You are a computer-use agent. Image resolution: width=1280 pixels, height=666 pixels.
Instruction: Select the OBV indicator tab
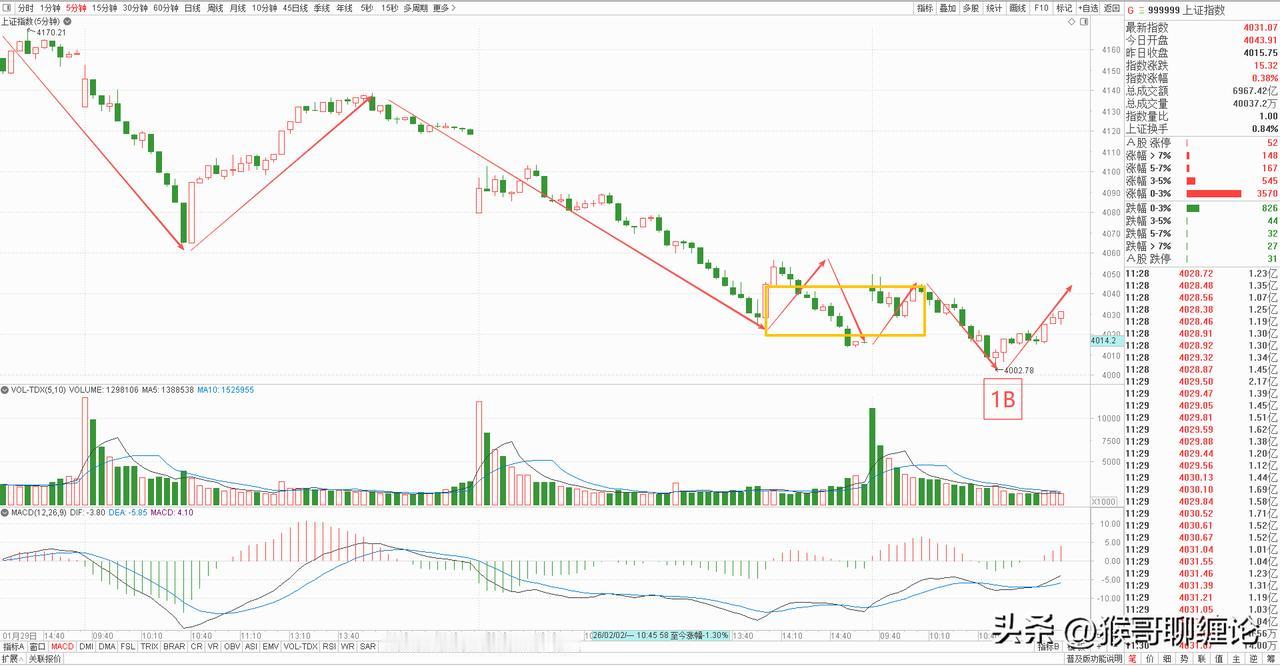click(x=232, y=647)
